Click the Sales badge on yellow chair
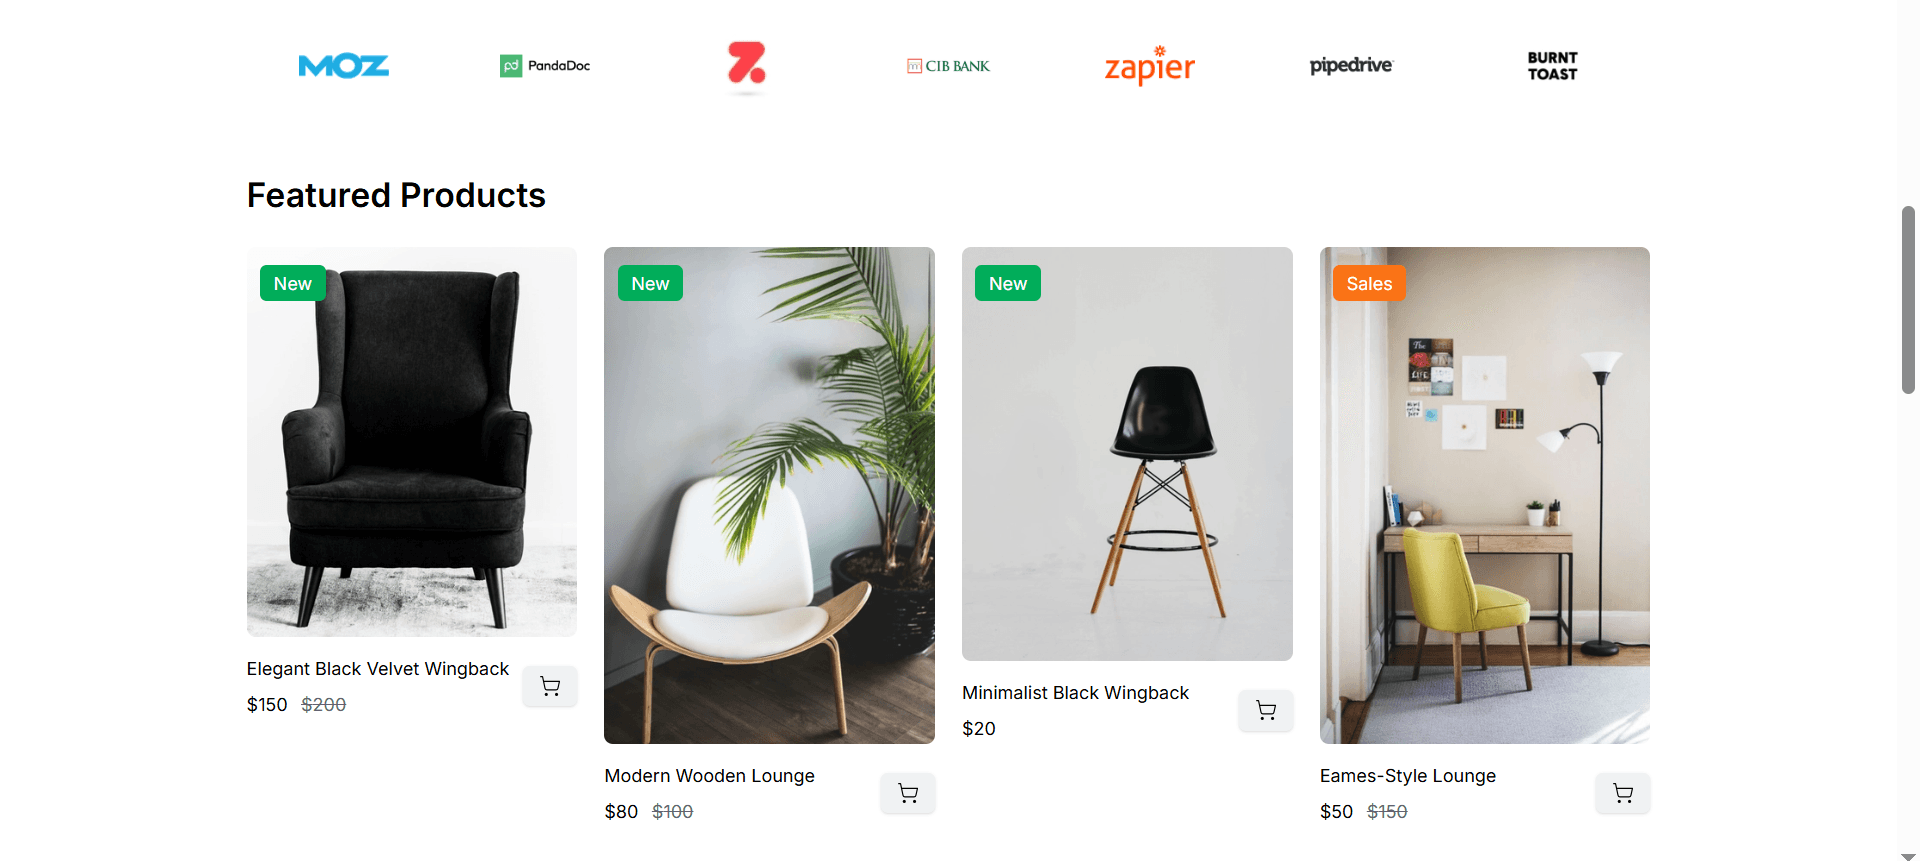The height and width of the screenshot is (861, 1920). click(1369, 283)
